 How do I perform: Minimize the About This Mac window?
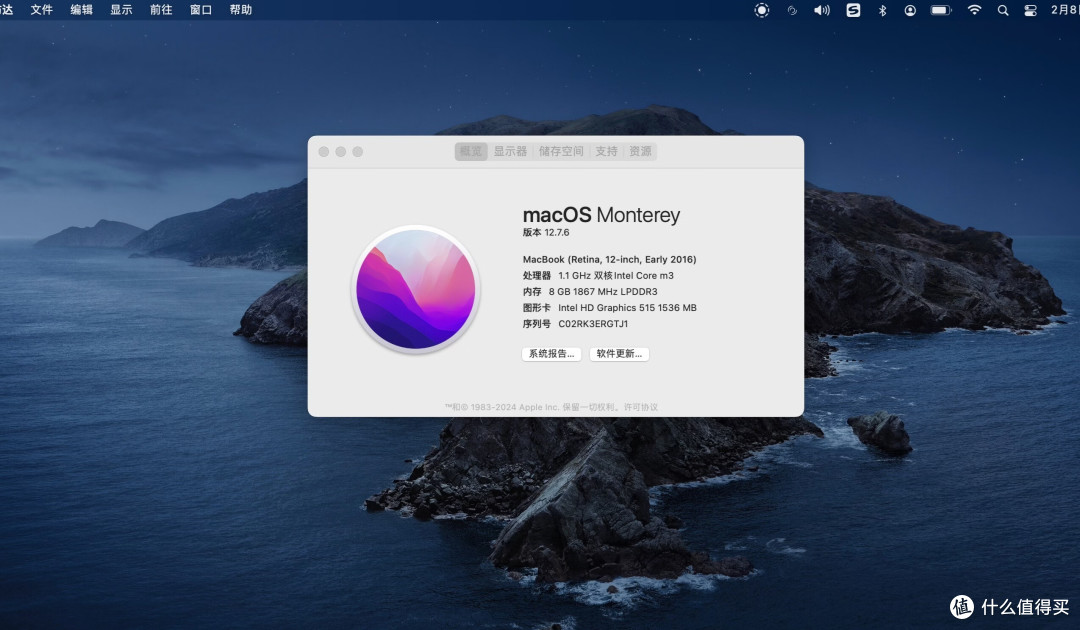pos(340,151)
